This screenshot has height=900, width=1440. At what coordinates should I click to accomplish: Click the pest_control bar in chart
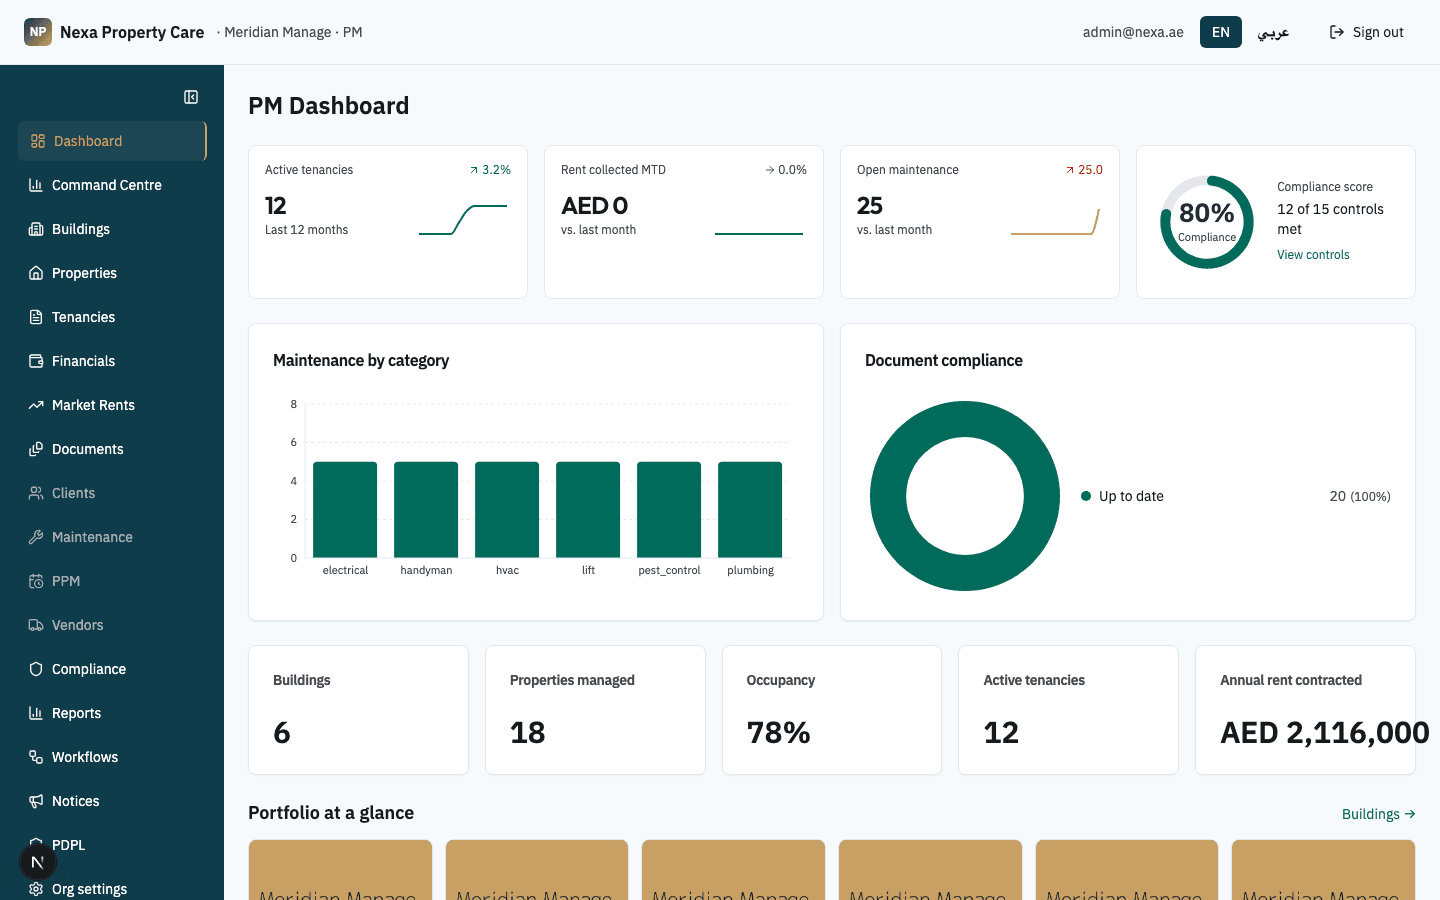[669, 510]
